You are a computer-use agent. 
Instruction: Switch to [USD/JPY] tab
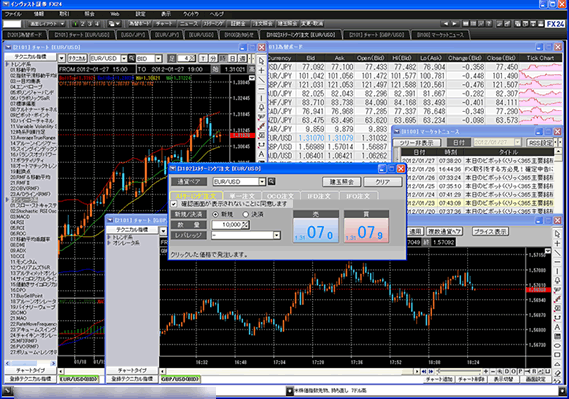[133, 35]
